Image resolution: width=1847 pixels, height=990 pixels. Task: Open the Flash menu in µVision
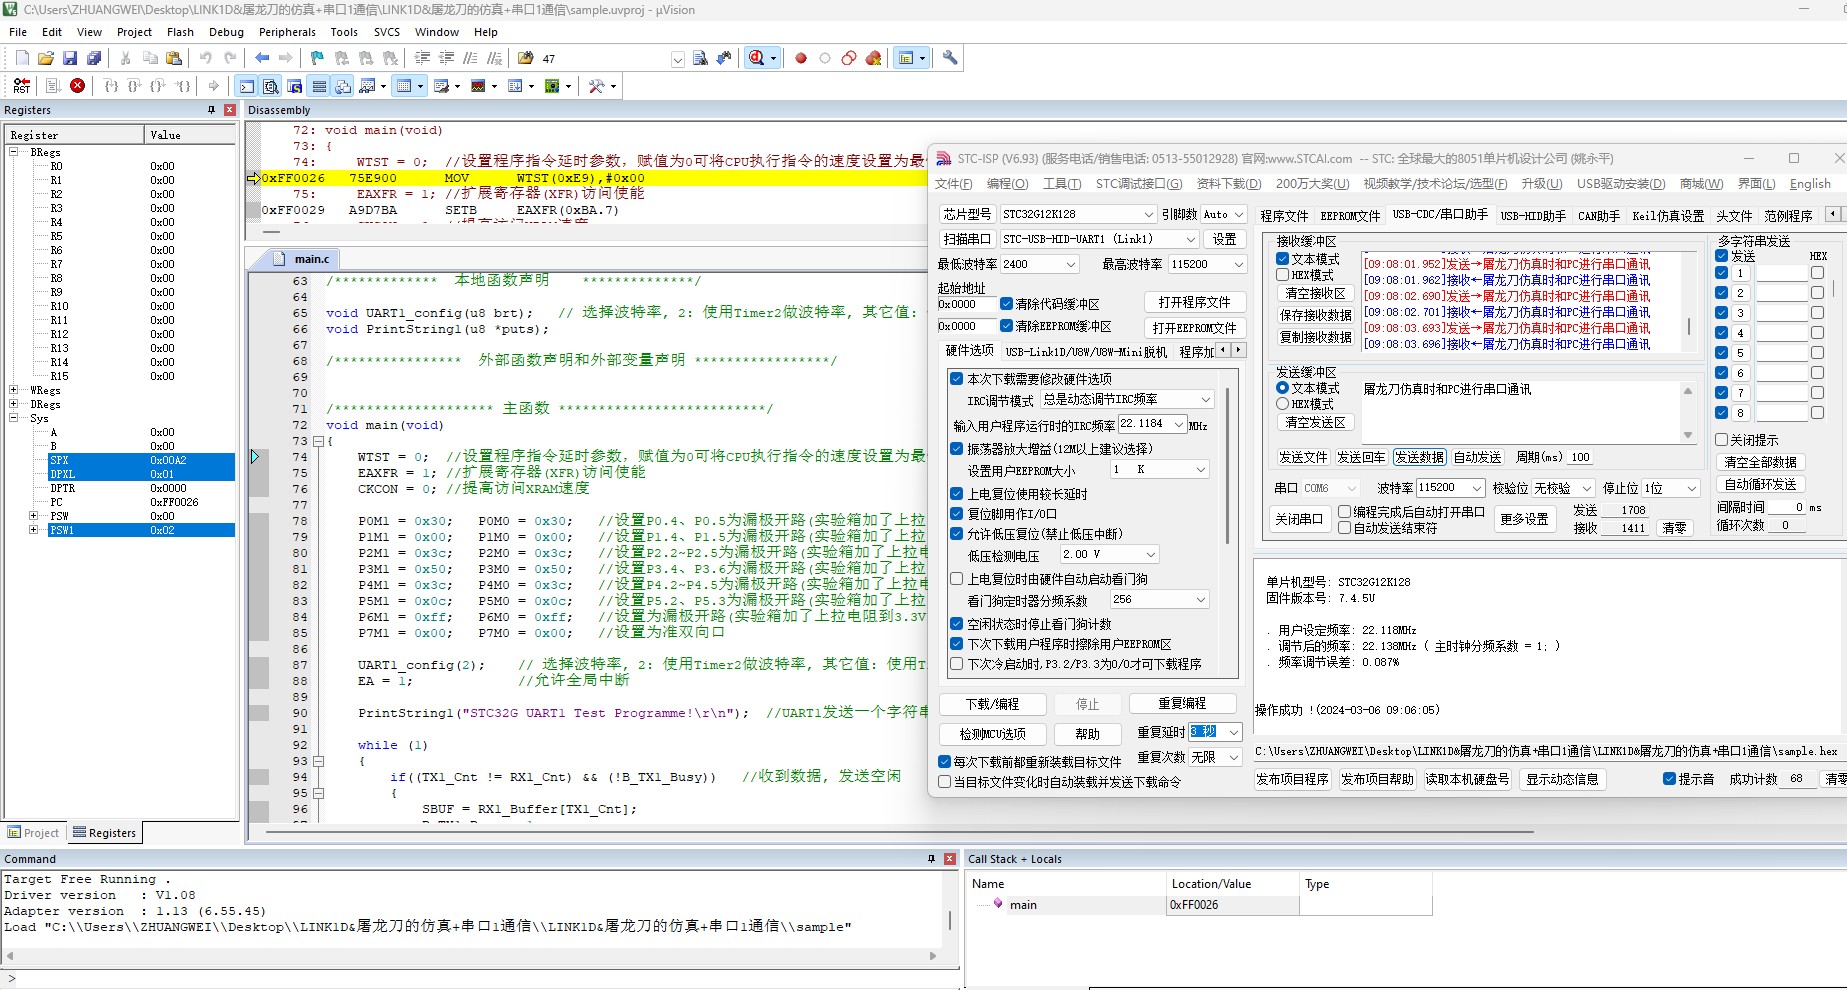coord(180,32)
